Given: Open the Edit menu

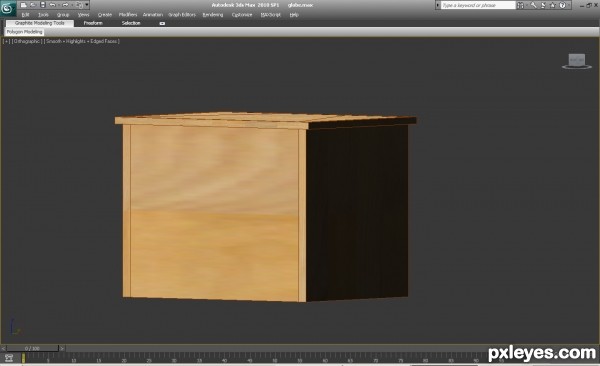Looking at the screenshot, I should point(26,15).
